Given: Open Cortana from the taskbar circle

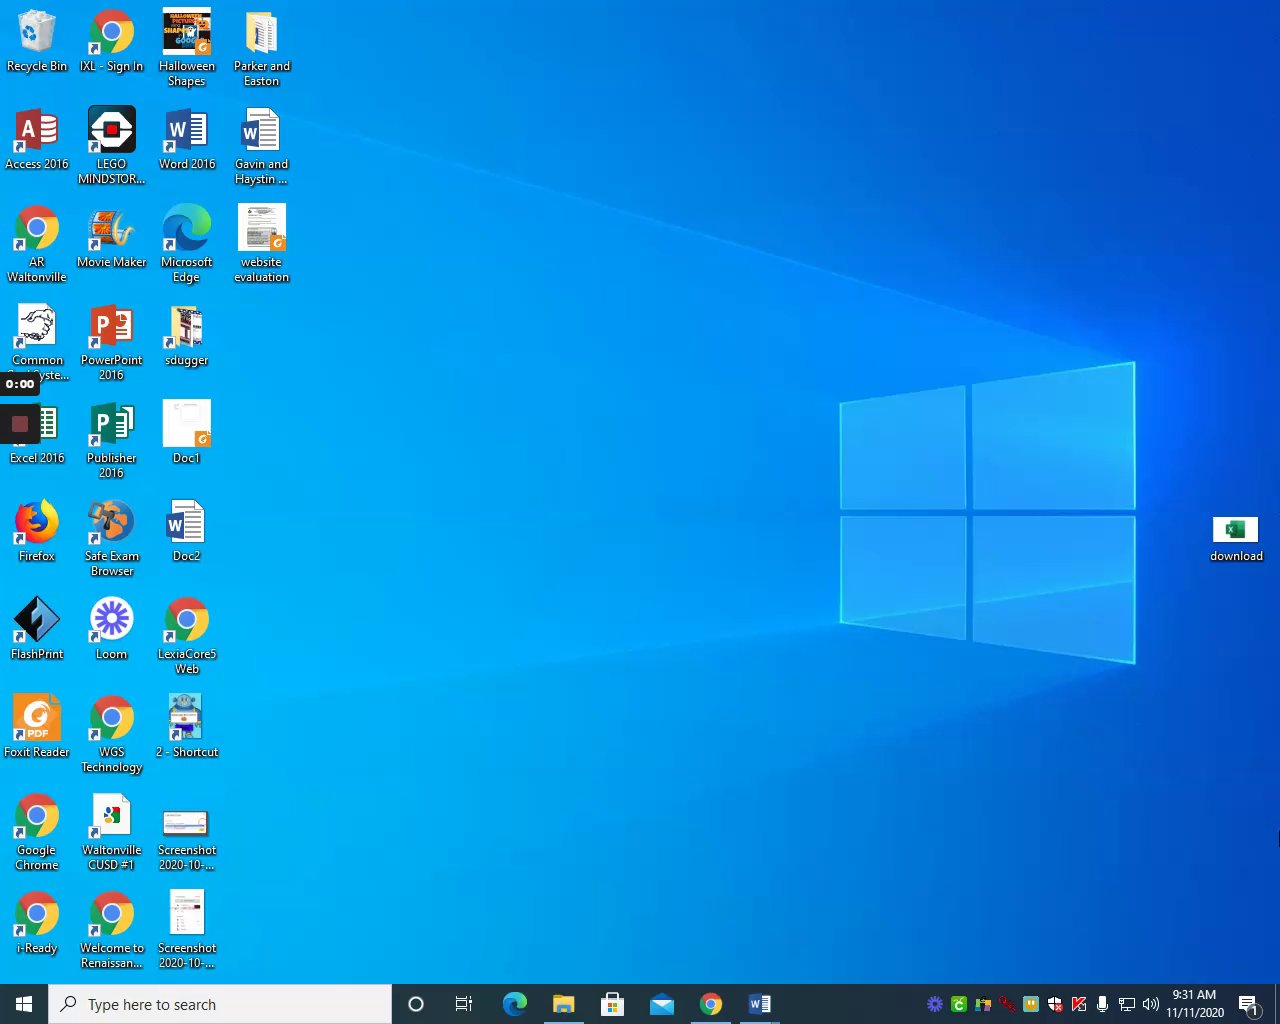Looking at the screenshot, I should click(416, 1004).
